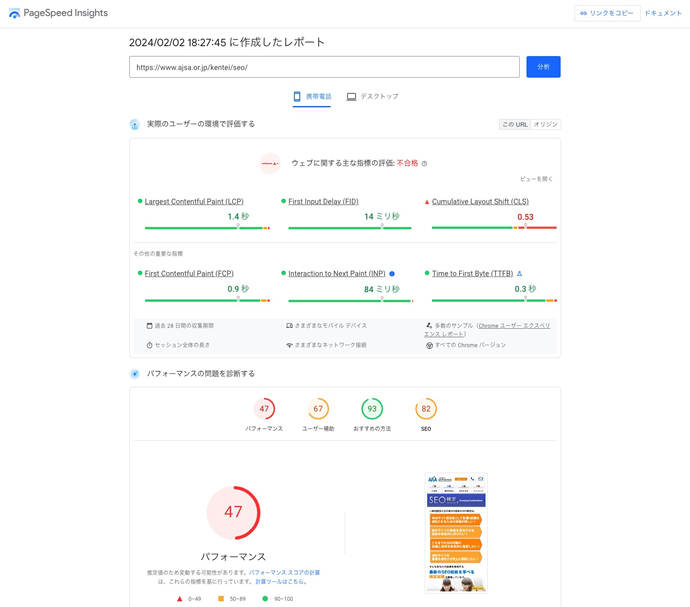Switch to the デスクトップ tab

pyautogui.click(x=372, y=97)
